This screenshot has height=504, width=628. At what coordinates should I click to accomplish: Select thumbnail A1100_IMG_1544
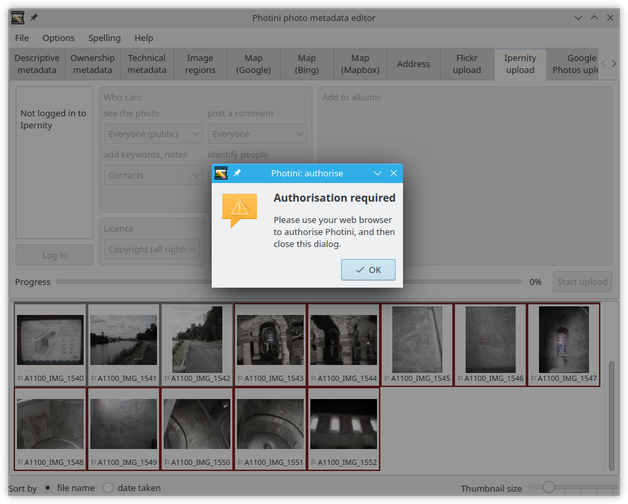pos(343,345)
